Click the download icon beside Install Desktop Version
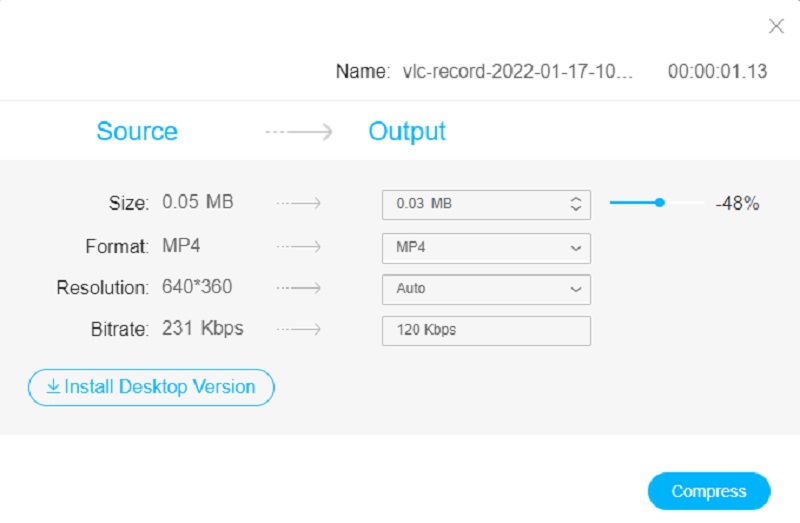800x523 pixels. pyautogui.click(x=53, y=387)
